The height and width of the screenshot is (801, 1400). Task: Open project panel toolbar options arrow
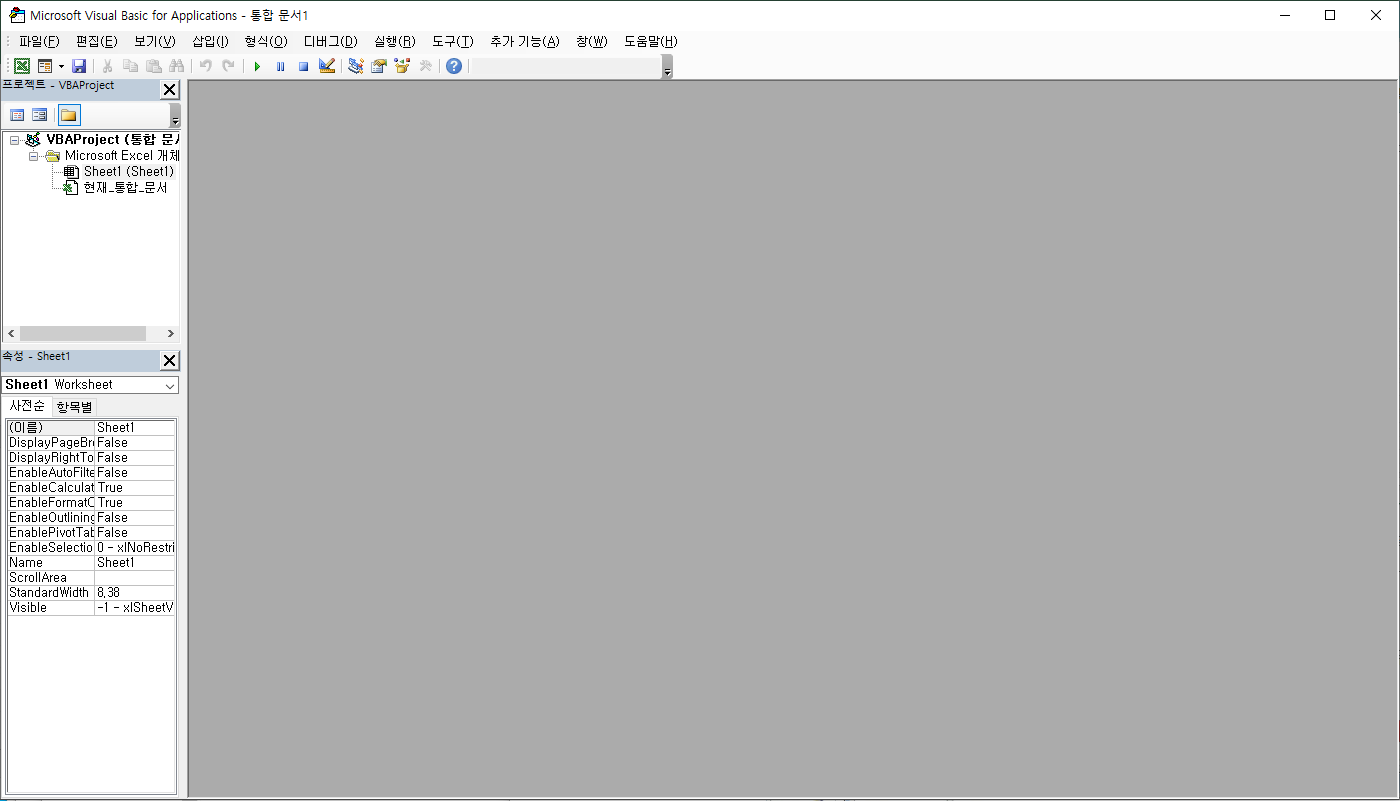tap(175, 115)
